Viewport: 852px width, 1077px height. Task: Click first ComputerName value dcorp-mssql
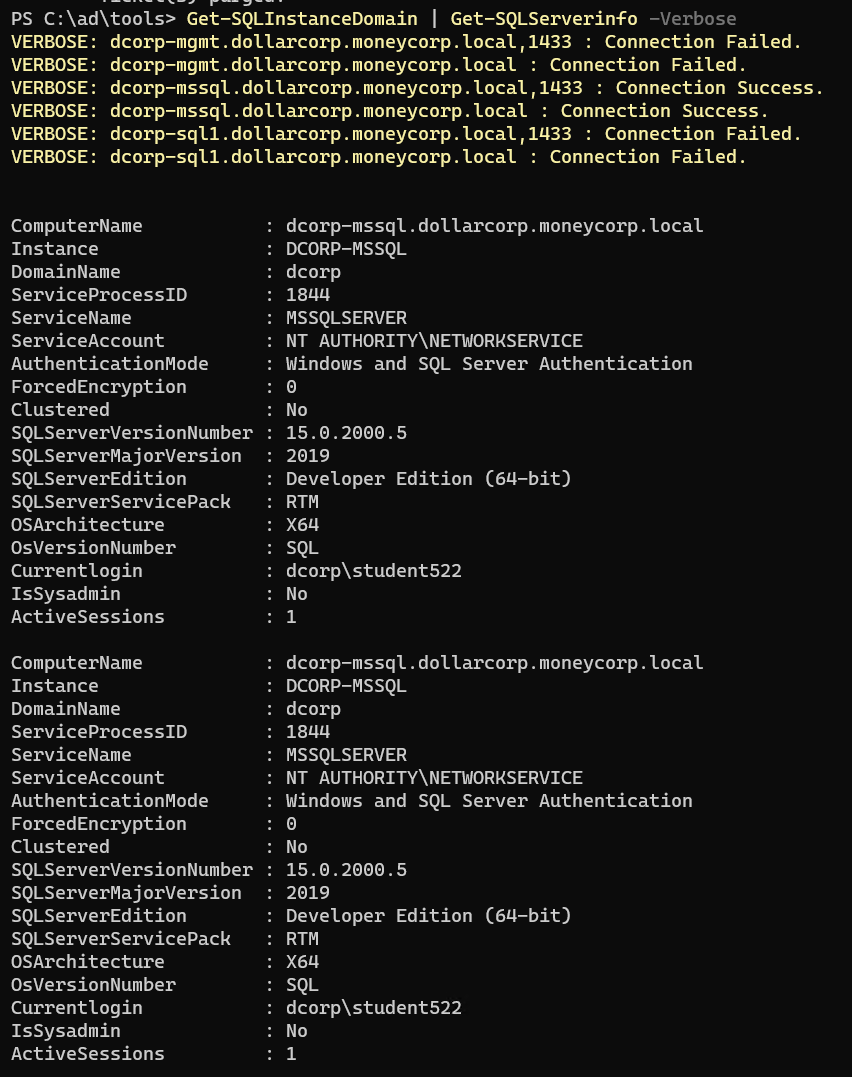tap(495, 226)
